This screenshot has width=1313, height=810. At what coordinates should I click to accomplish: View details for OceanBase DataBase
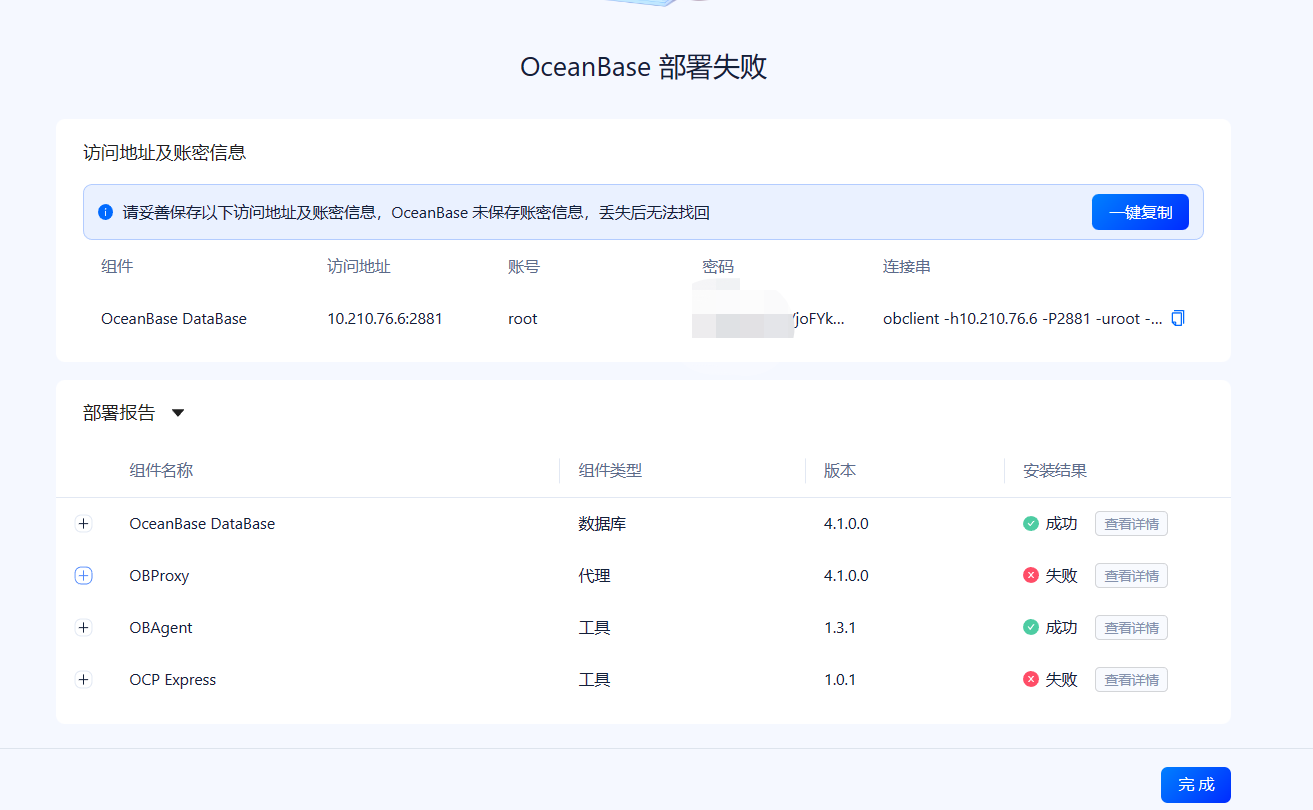(1131, 523)
